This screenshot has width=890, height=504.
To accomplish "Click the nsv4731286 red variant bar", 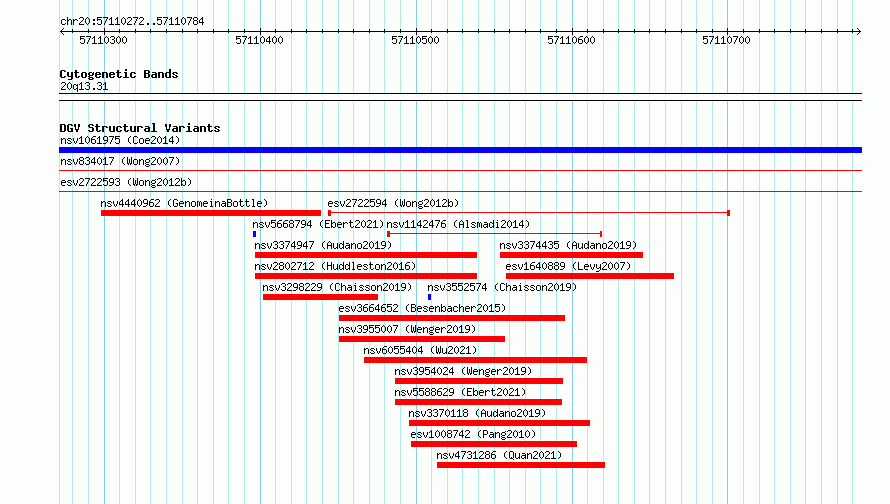I will pos(521,465).
